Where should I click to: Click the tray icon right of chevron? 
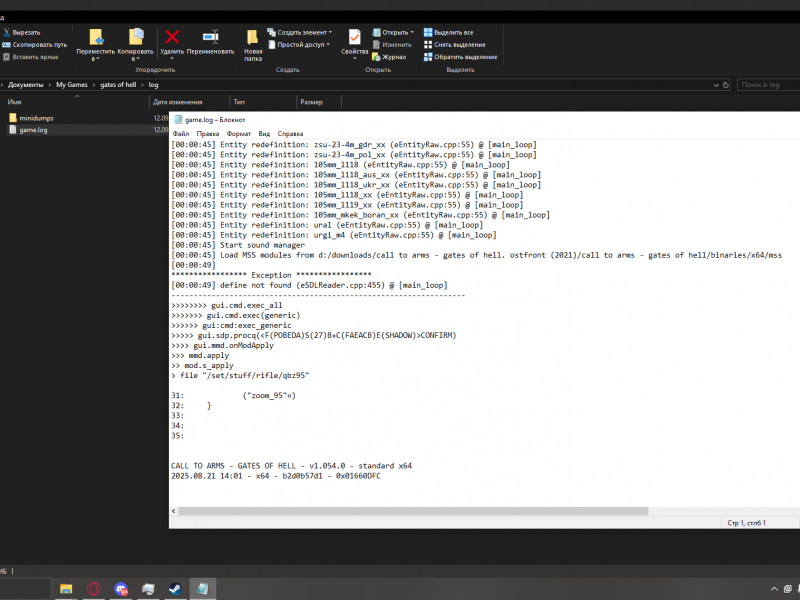pyautogui.click(x=788, y=589)
